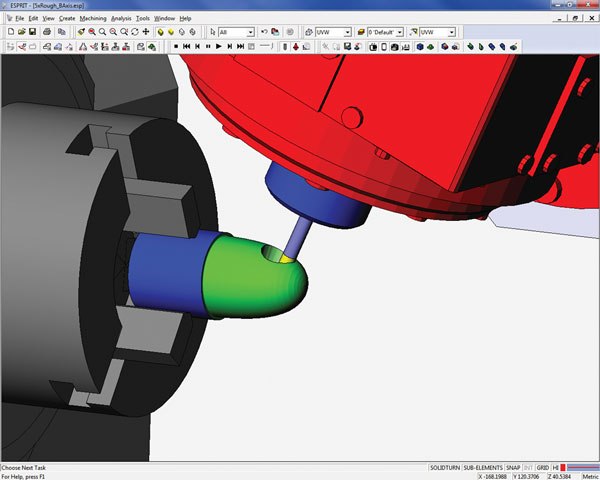600x480 pixels.
Task: Open the 'All' selection filter dropdown
Action: click(250, 32)
